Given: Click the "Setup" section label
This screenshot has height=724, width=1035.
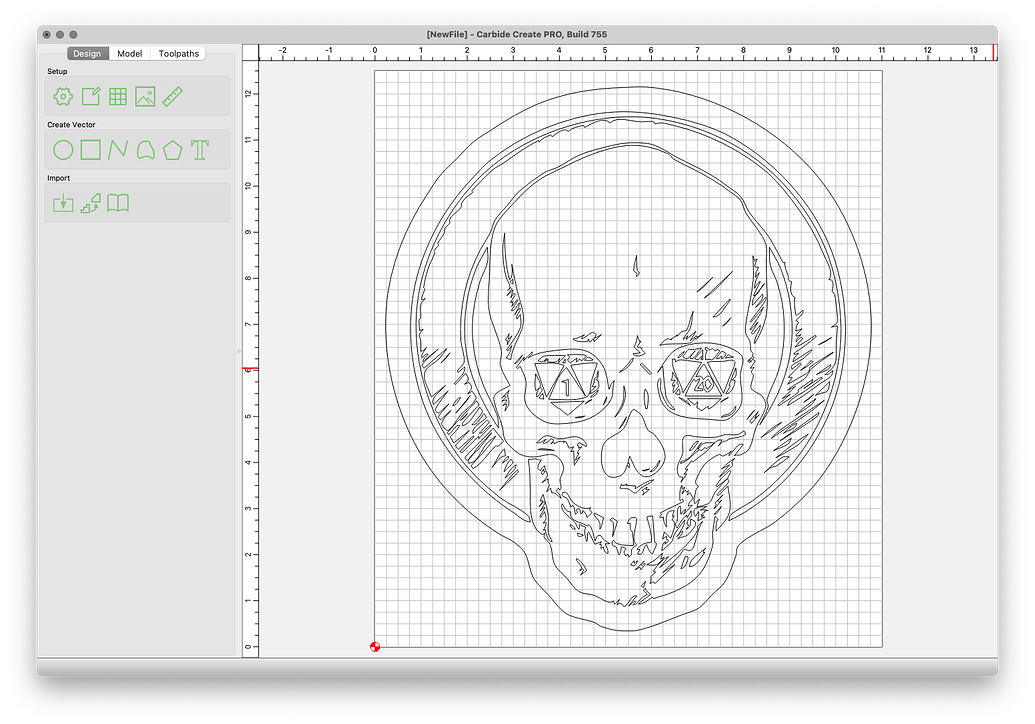Looking at the screenshot, I should [57, 71].
